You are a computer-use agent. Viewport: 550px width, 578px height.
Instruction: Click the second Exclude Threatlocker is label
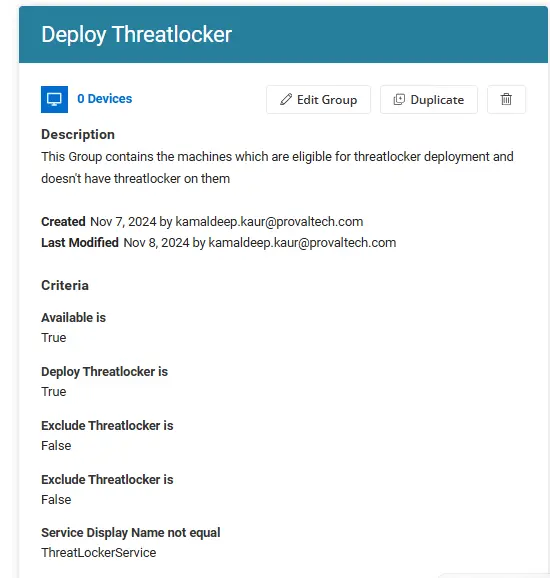point(107,480)
